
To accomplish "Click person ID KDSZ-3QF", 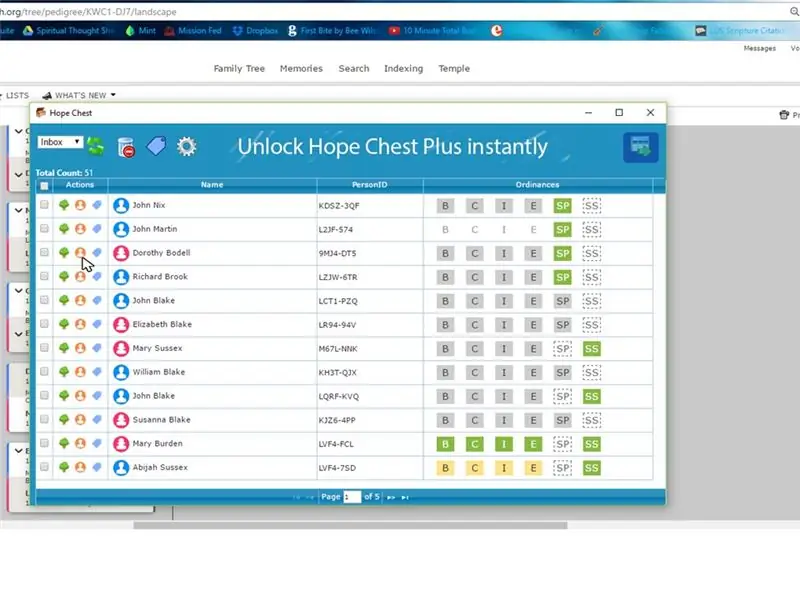I will tap(339, 206).
